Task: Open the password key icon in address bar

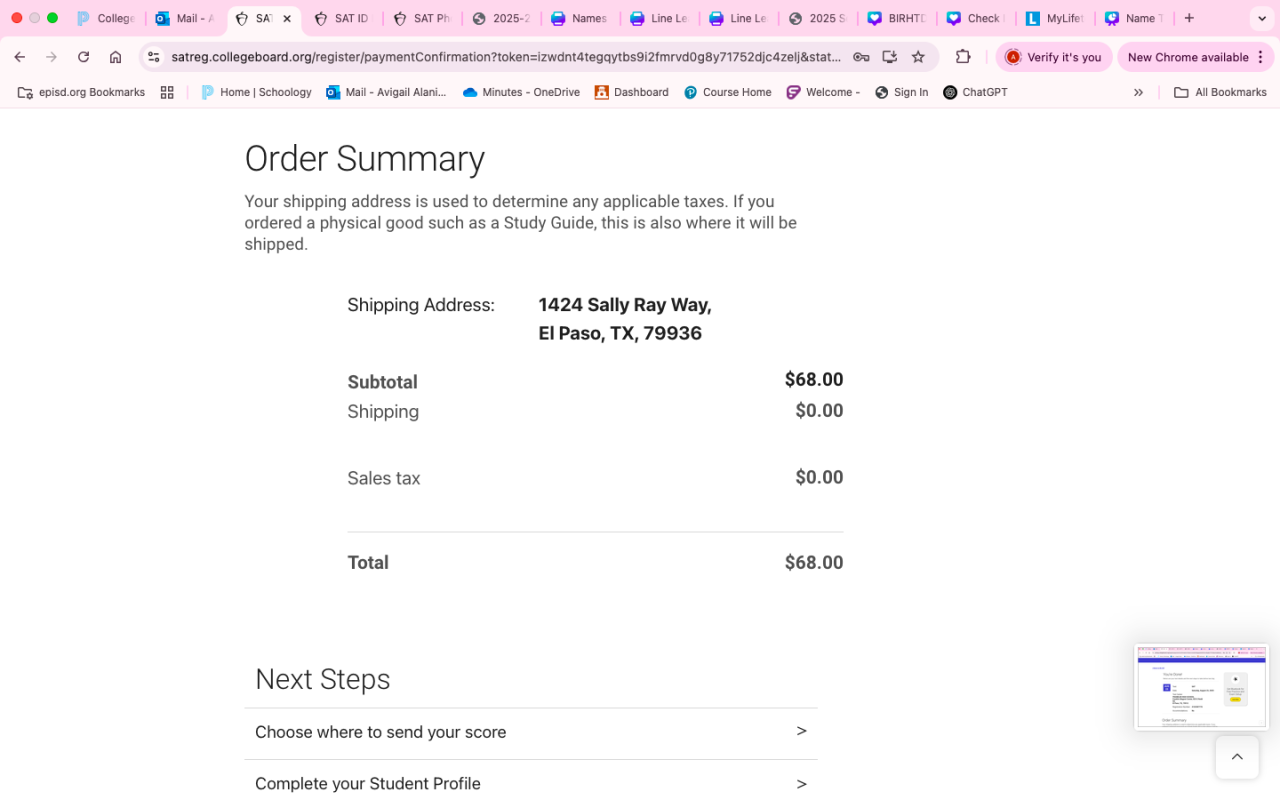Action: [860, 57]
